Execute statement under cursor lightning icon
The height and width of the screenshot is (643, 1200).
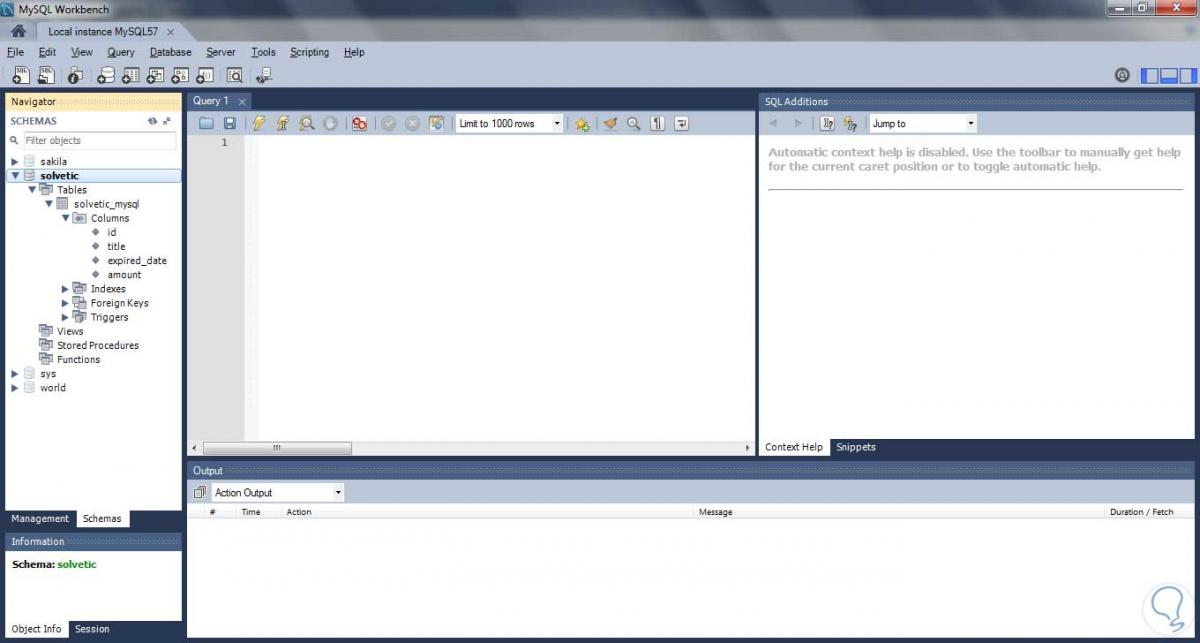pyautogui.click(x=283, y=123)
